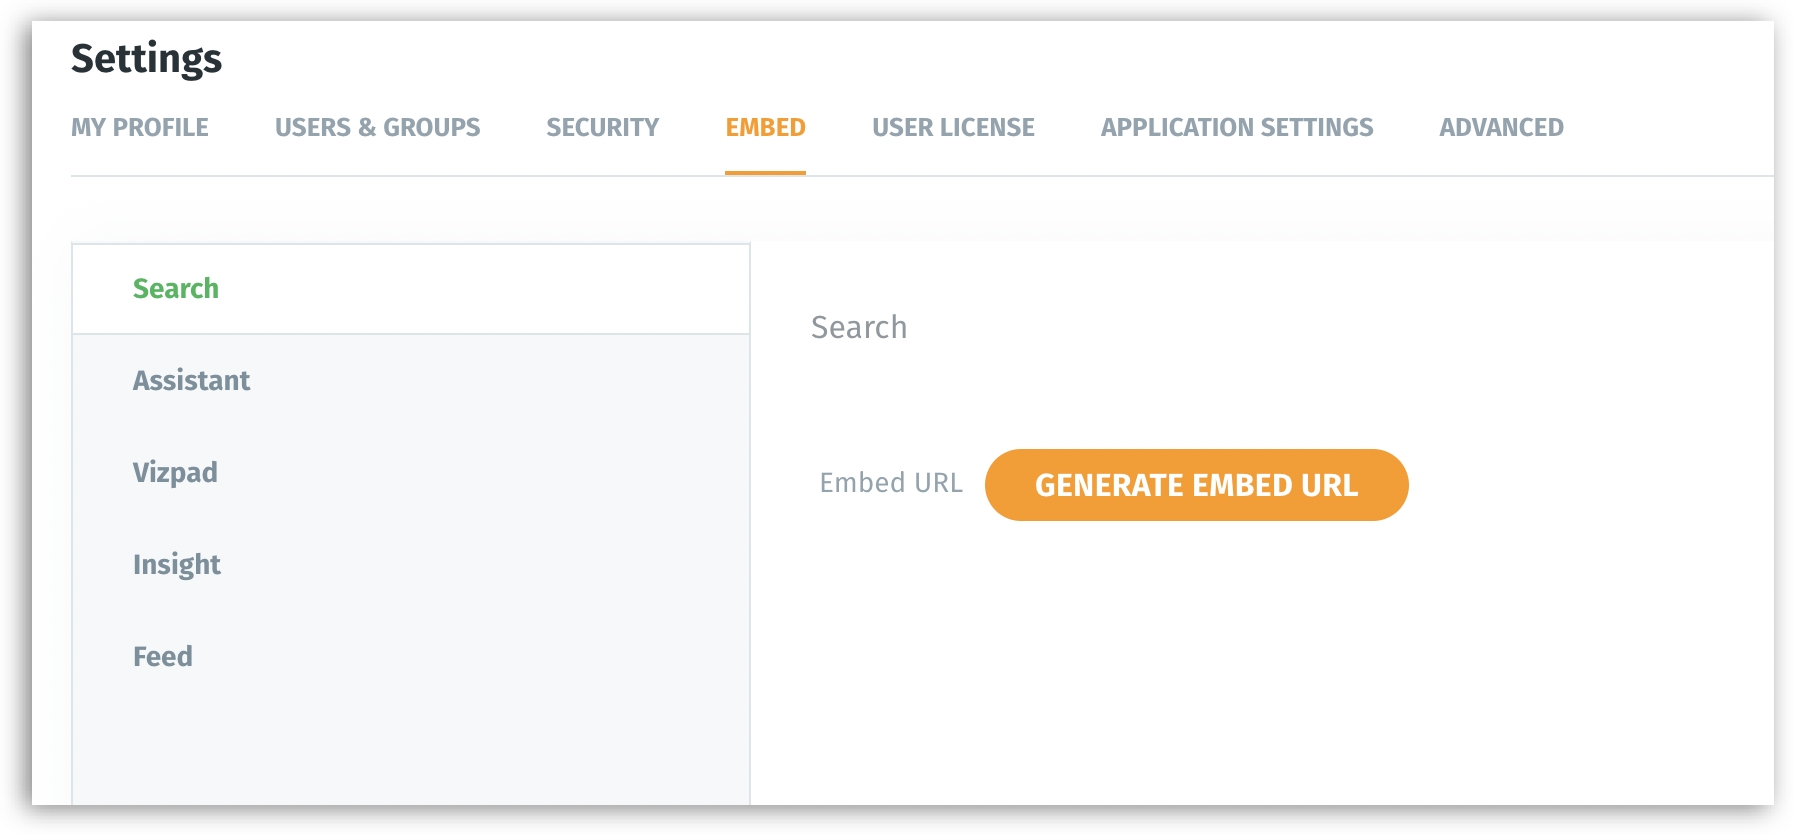Click the Generate Embed URL button
This screenshot has height=834, width=1793.
tap(1196, 485)
